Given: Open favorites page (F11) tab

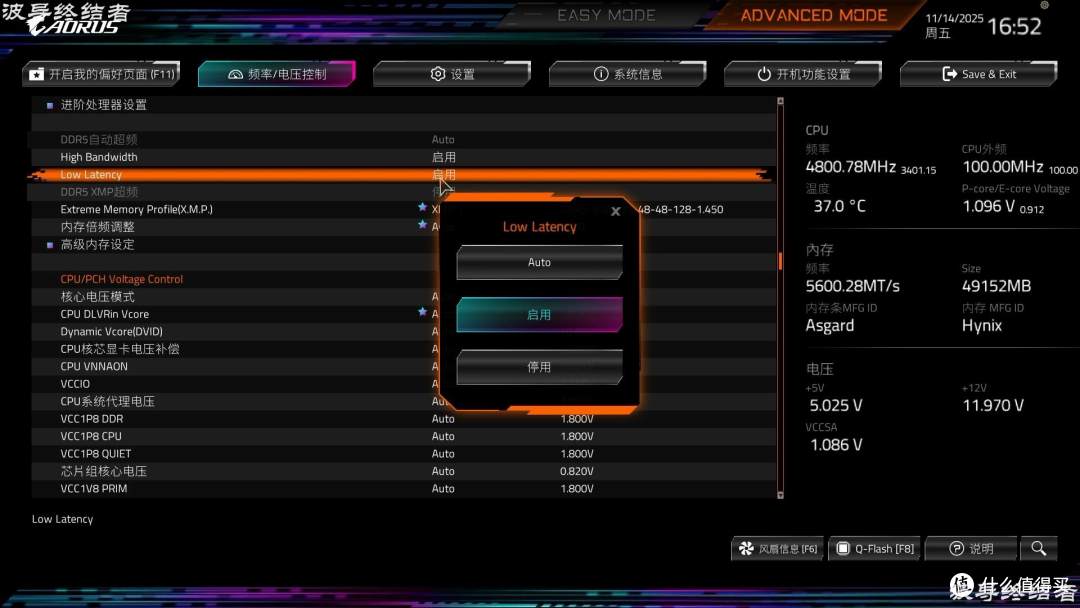Looking at the screenshot, I should coord(101,74).
